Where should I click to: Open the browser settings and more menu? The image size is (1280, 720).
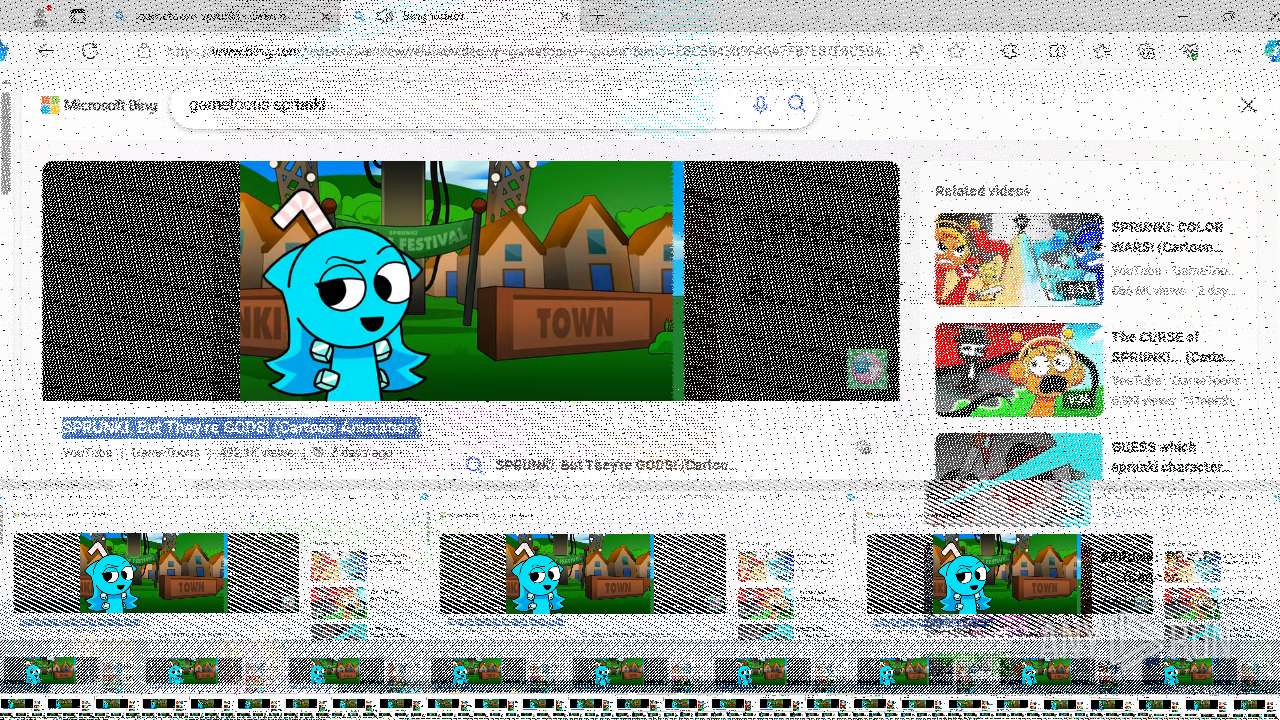coord(1233,51)
